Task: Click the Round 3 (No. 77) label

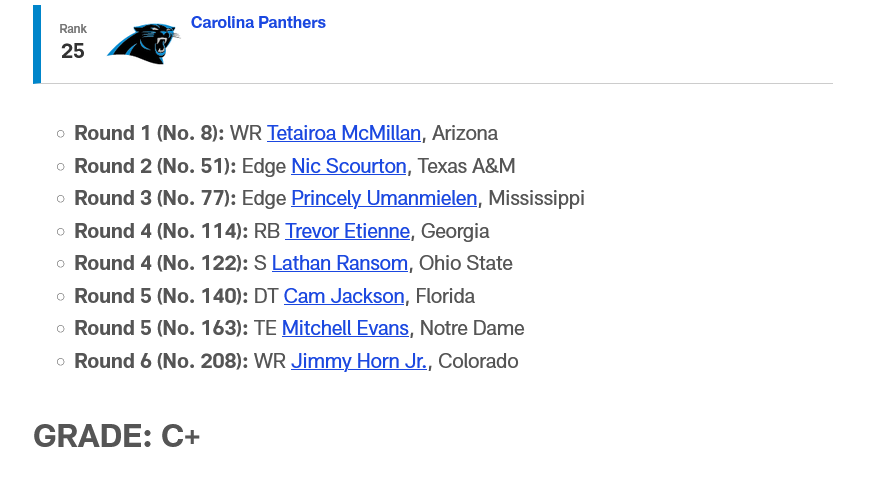Action: tap(155, 198)
